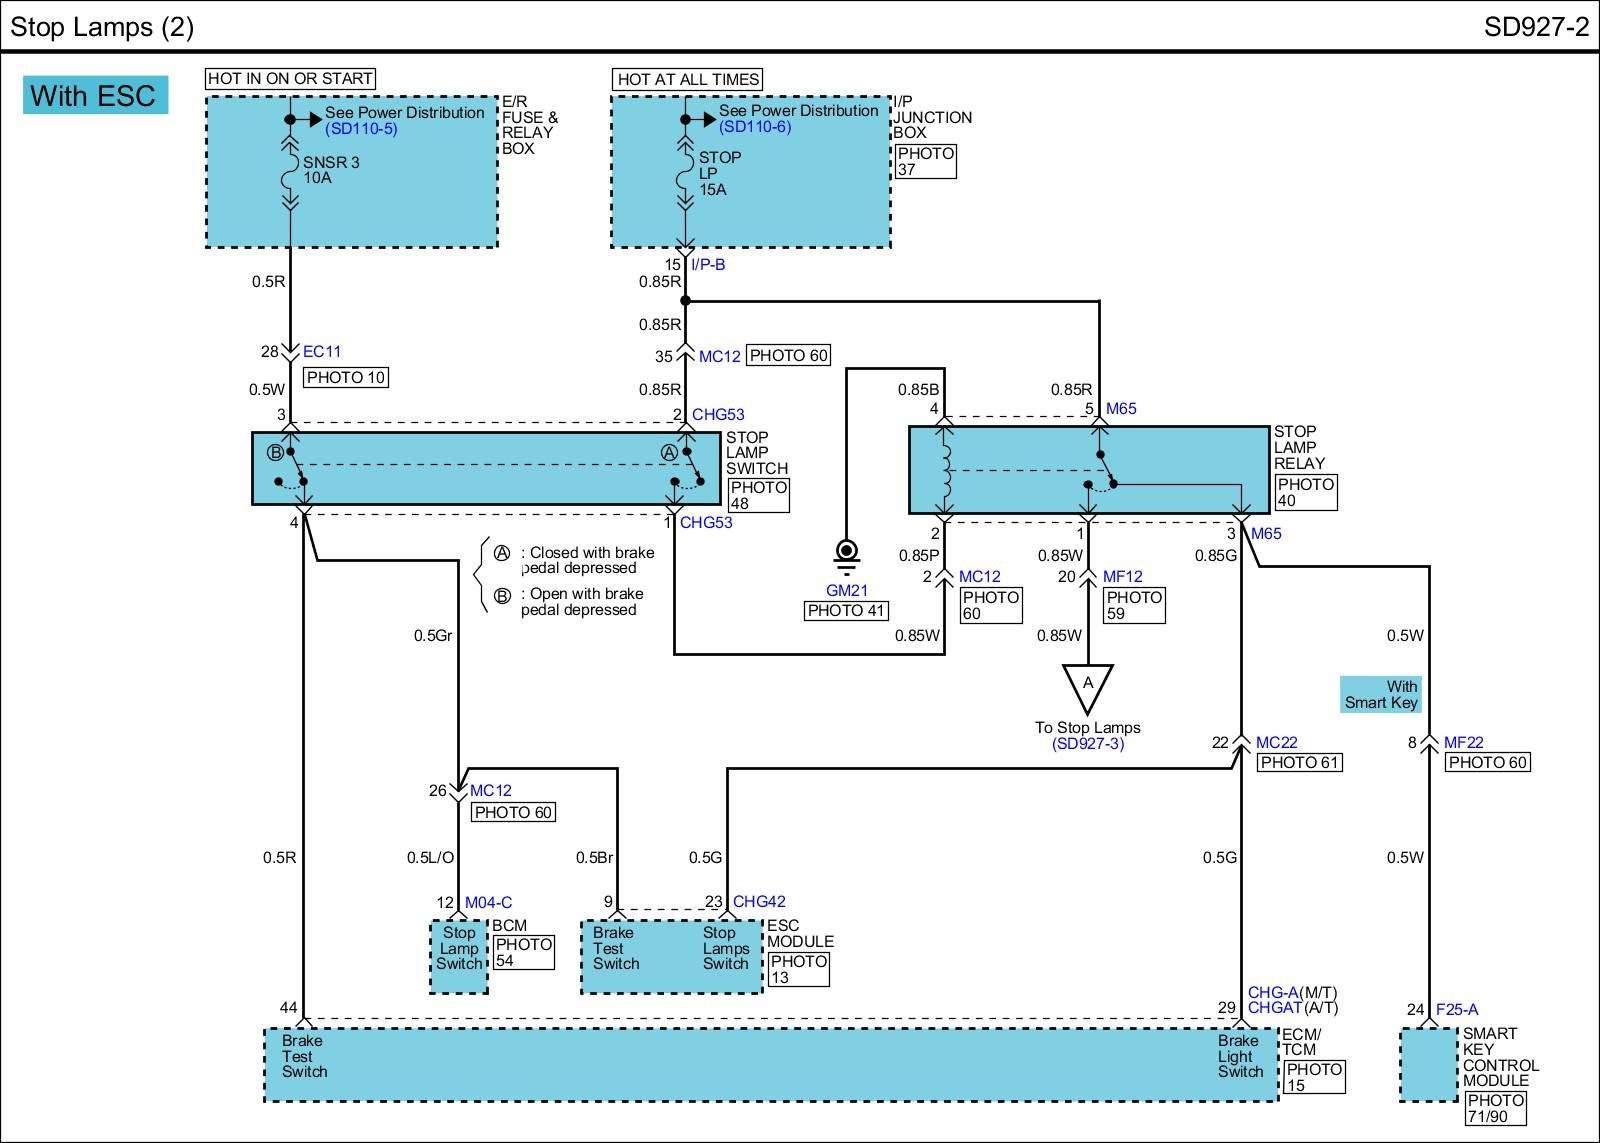The height and width of the screenshot is (1143, 1600).
Task: Open the CHG42 connector link
Action: coord(759,902)
